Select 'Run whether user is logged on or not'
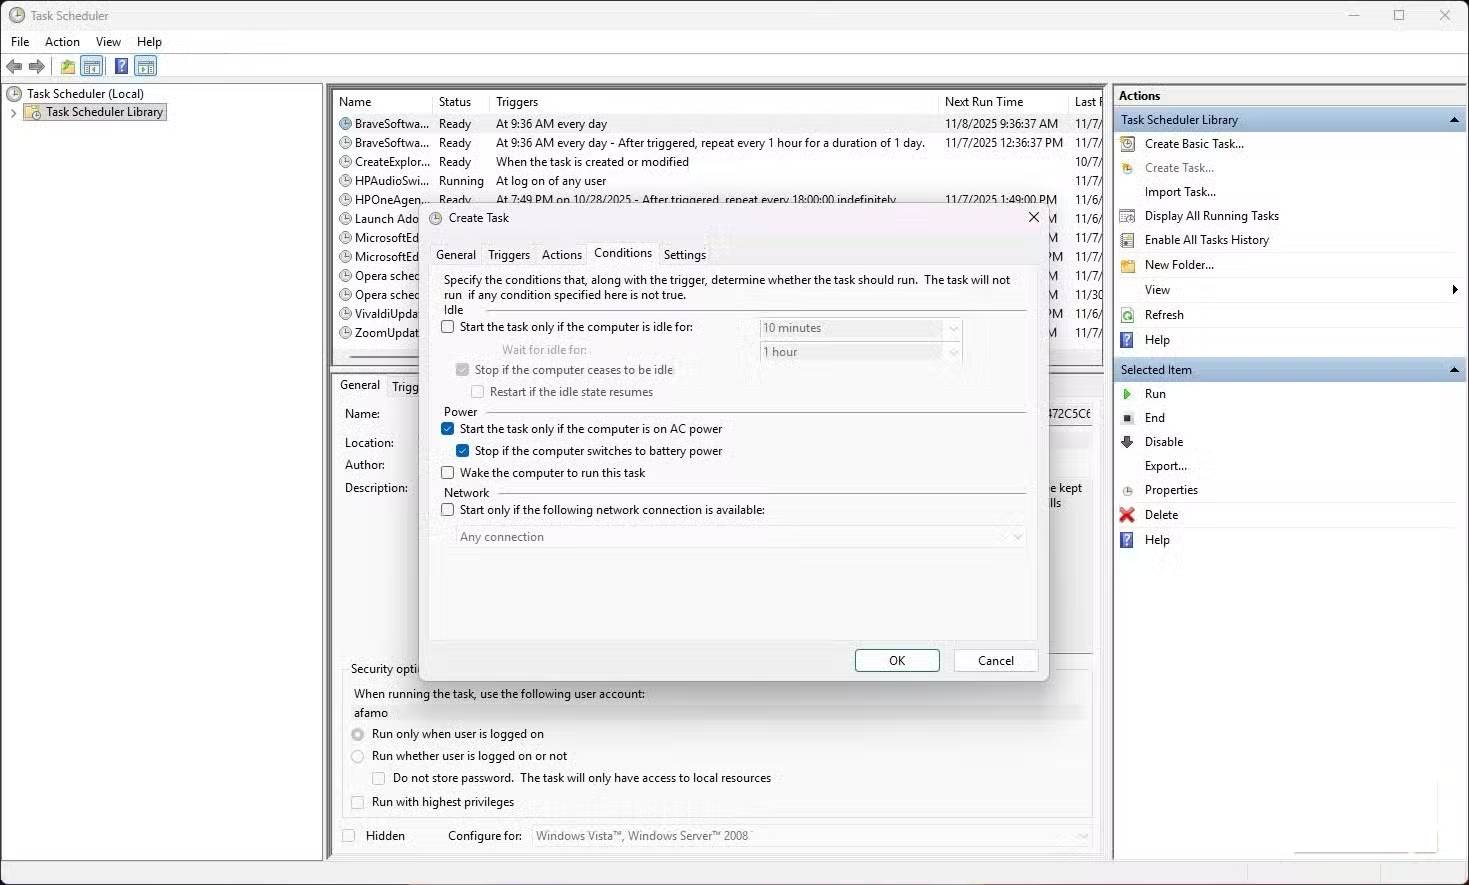Image resolution: width=1469 pixels, height=885 pixels. (x=358, y=756)
